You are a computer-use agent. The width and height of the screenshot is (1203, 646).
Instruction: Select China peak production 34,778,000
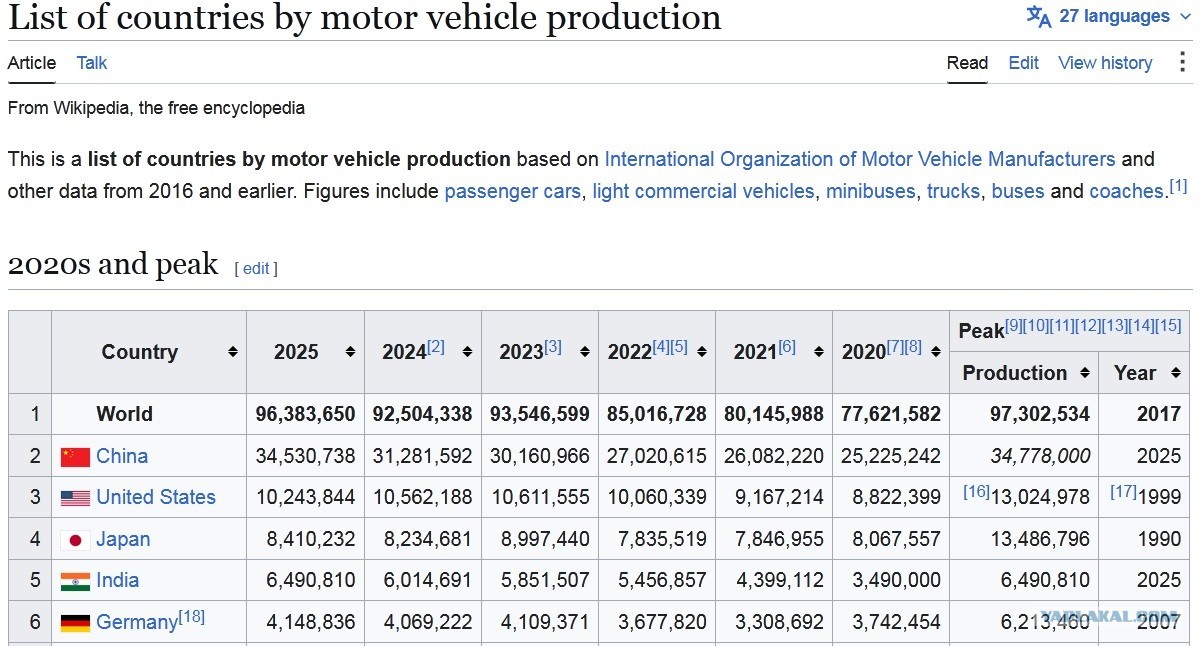point(1041,456)
